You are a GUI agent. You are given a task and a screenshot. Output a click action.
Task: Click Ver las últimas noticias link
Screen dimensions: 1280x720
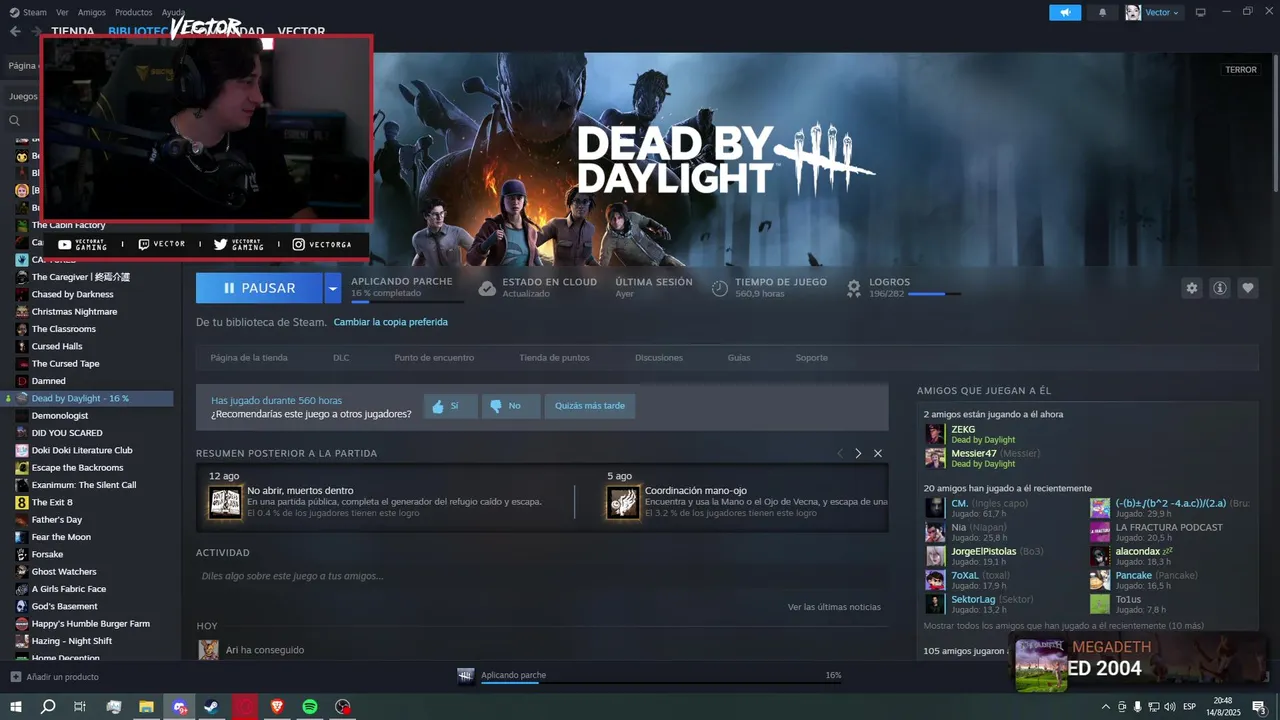click(x=834, y=607)
